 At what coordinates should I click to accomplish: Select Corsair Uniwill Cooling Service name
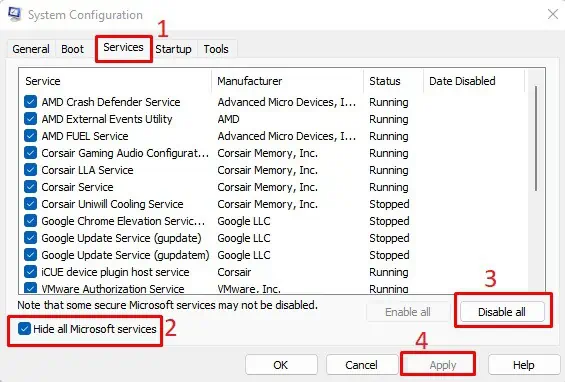pos(112,204)
